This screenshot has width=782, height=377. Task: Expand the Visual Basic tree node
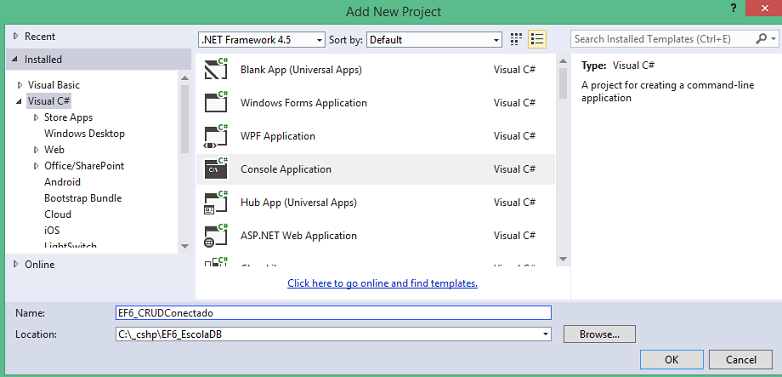pos(20,85)
